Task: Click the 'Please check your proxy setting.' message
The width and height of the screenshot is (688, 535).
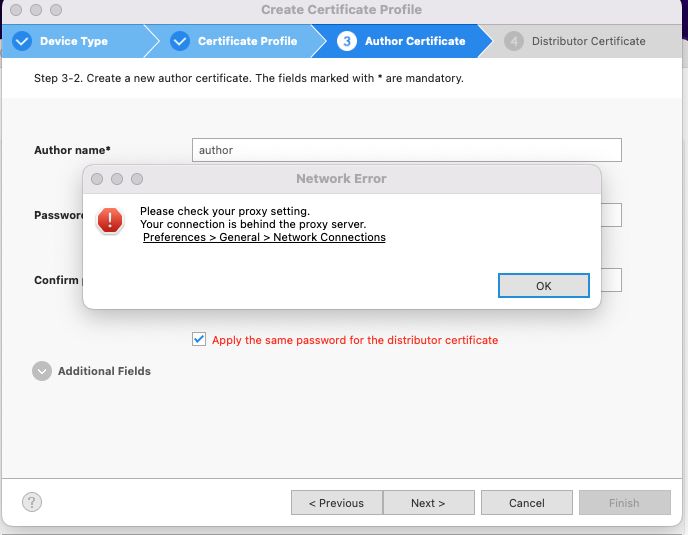Action: pyautogui.click(x=225, y=211)
